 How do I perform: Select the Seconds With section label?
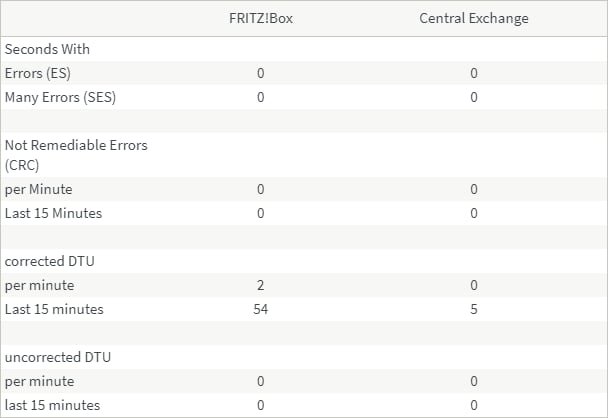point(48,49)
